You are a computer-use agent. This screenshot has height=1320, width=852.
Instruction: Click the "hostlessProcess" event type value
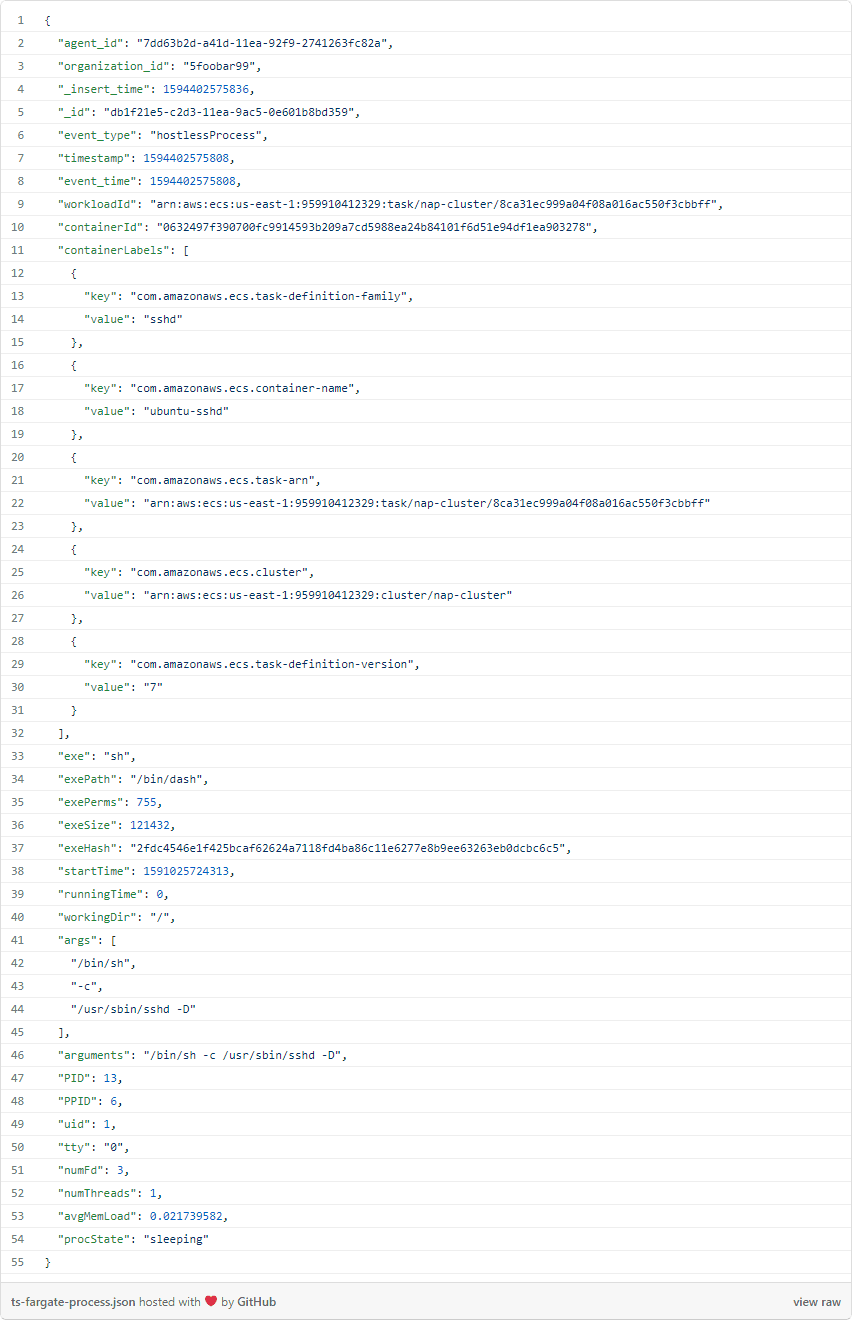(x=209, y=135)
